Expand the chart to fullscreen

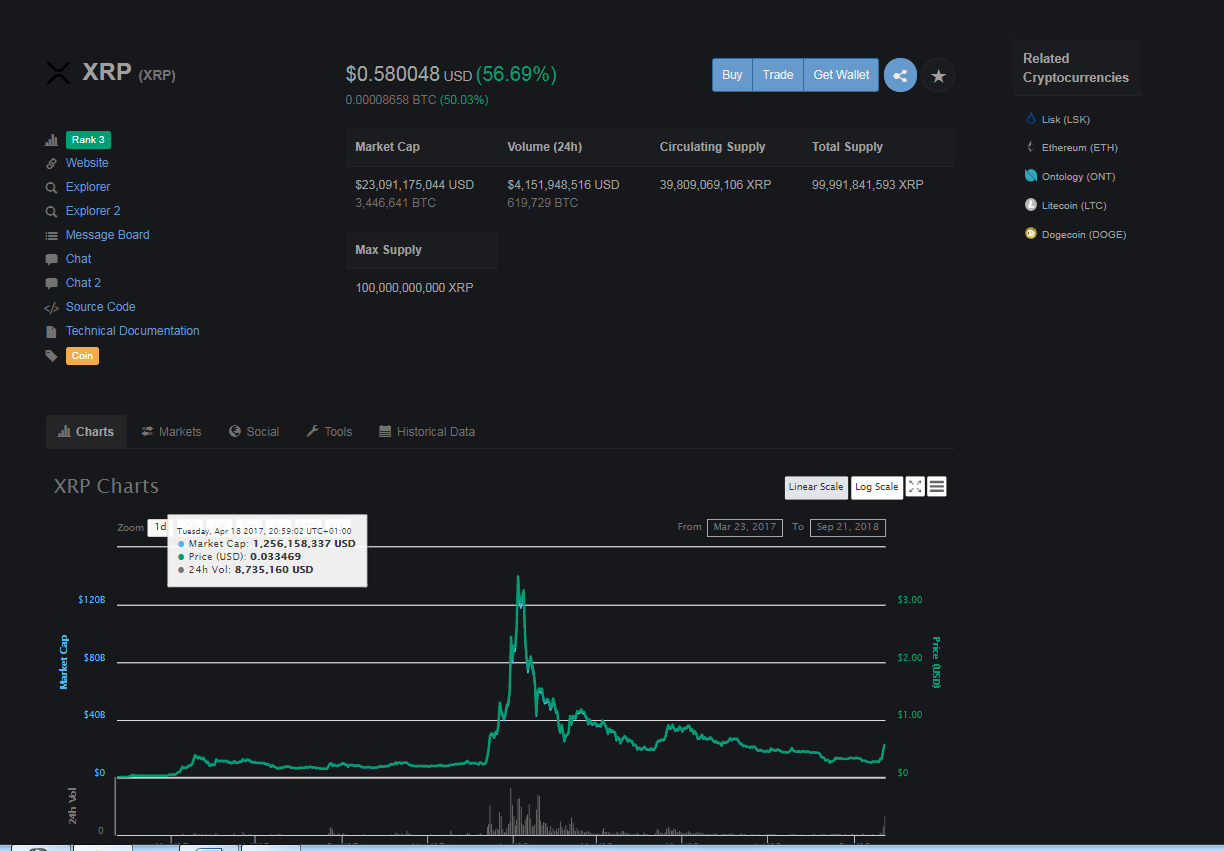(915, 487)
